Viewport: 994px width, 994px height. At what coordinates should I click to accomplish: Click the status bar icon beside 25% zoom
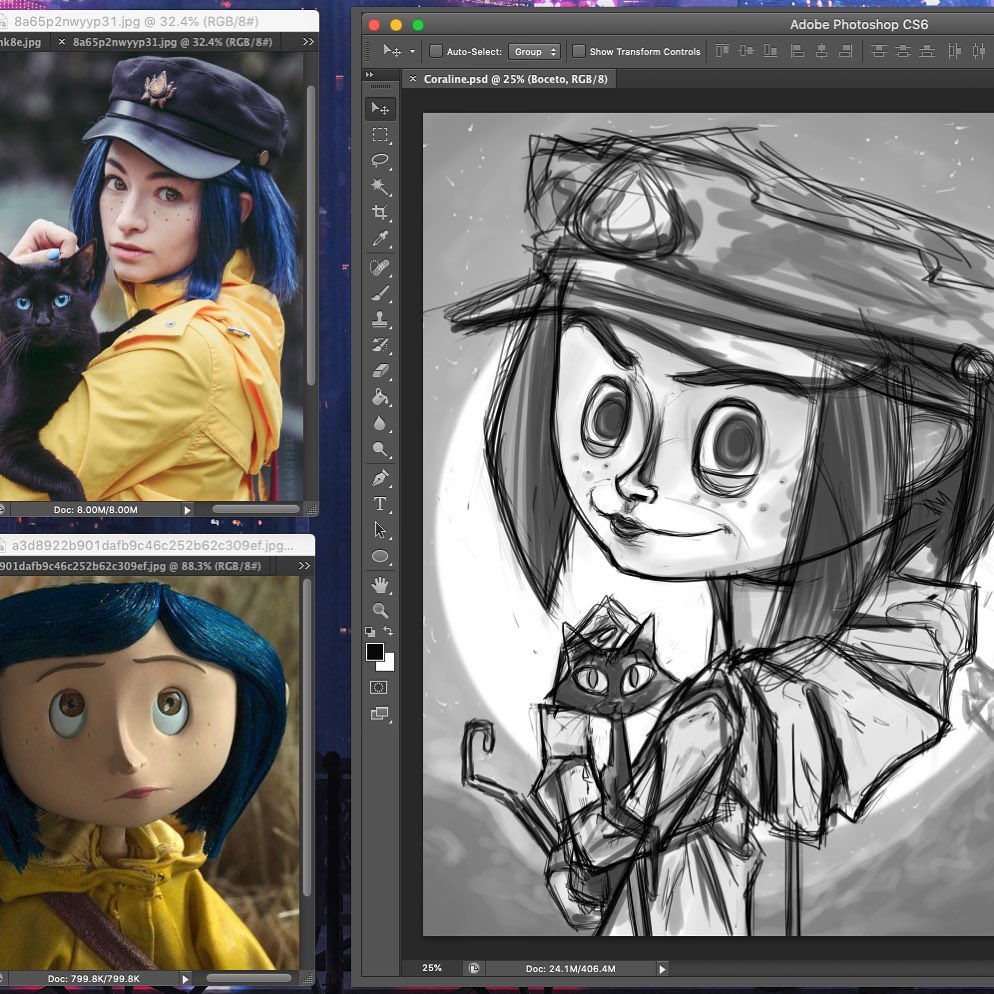(474, 968)
